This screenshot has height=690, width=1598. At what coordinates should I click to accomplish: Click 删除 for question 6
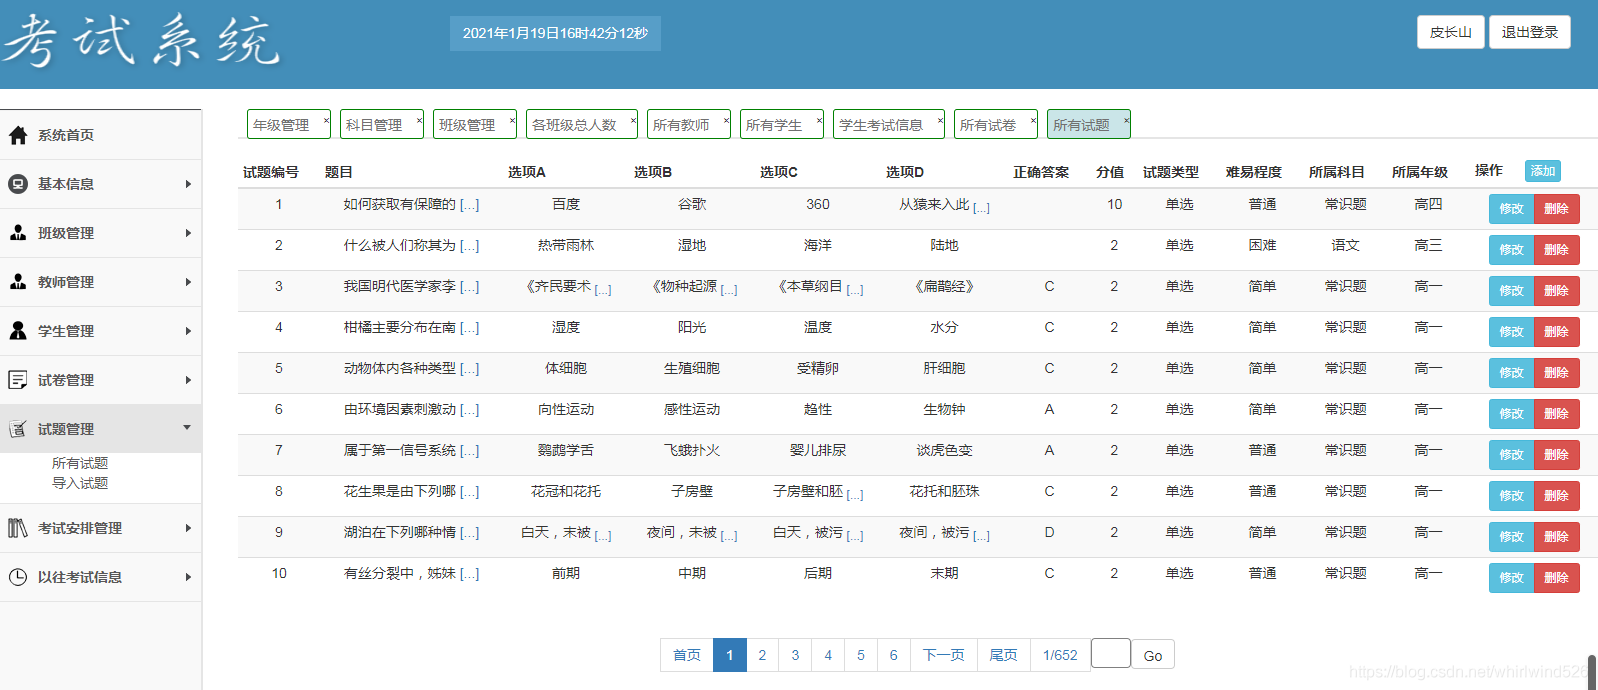(1557, 414)
